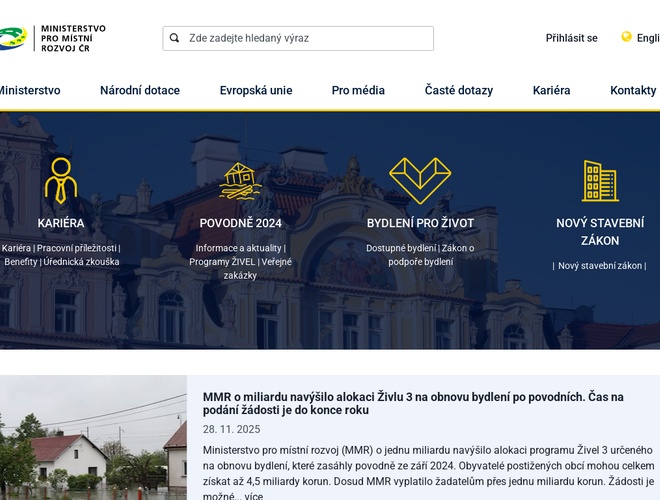The image size is (660, 500).
Task: Open the Národní dotace menu
Action: click(140, 90)
